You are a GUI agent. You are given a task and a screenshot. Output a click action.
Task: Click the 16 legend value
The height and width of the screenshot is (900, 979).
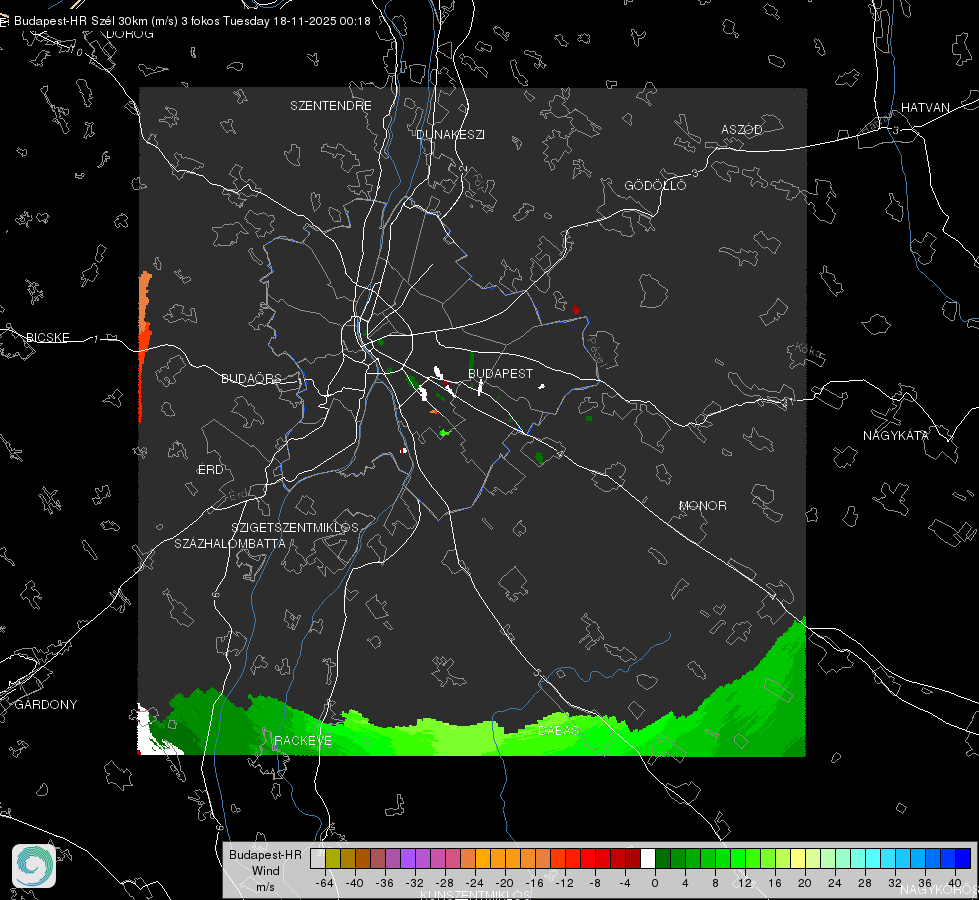[774, 883]
